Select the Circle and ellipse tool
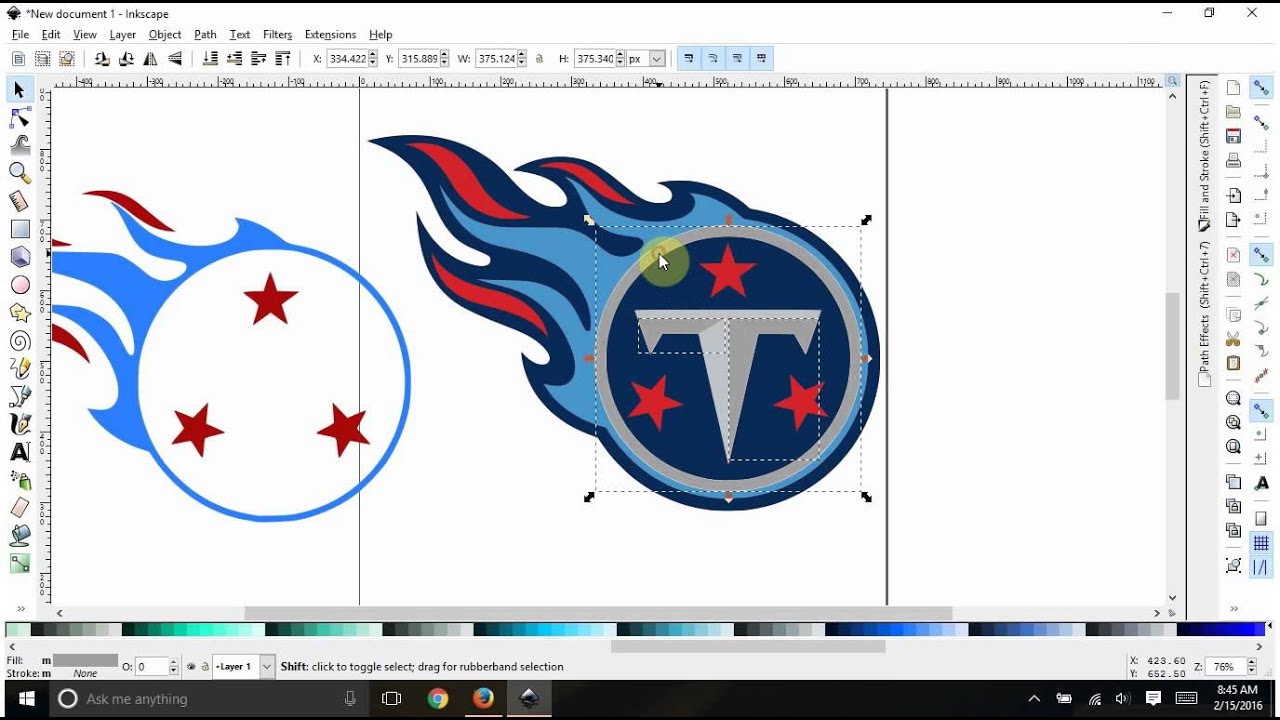1280x720 pixels. click(19, 285)
